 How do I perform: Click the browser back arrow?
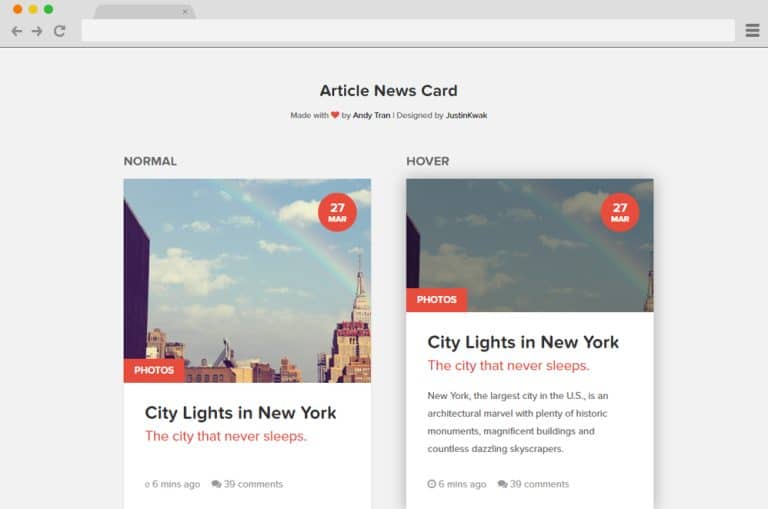[16, 31]
